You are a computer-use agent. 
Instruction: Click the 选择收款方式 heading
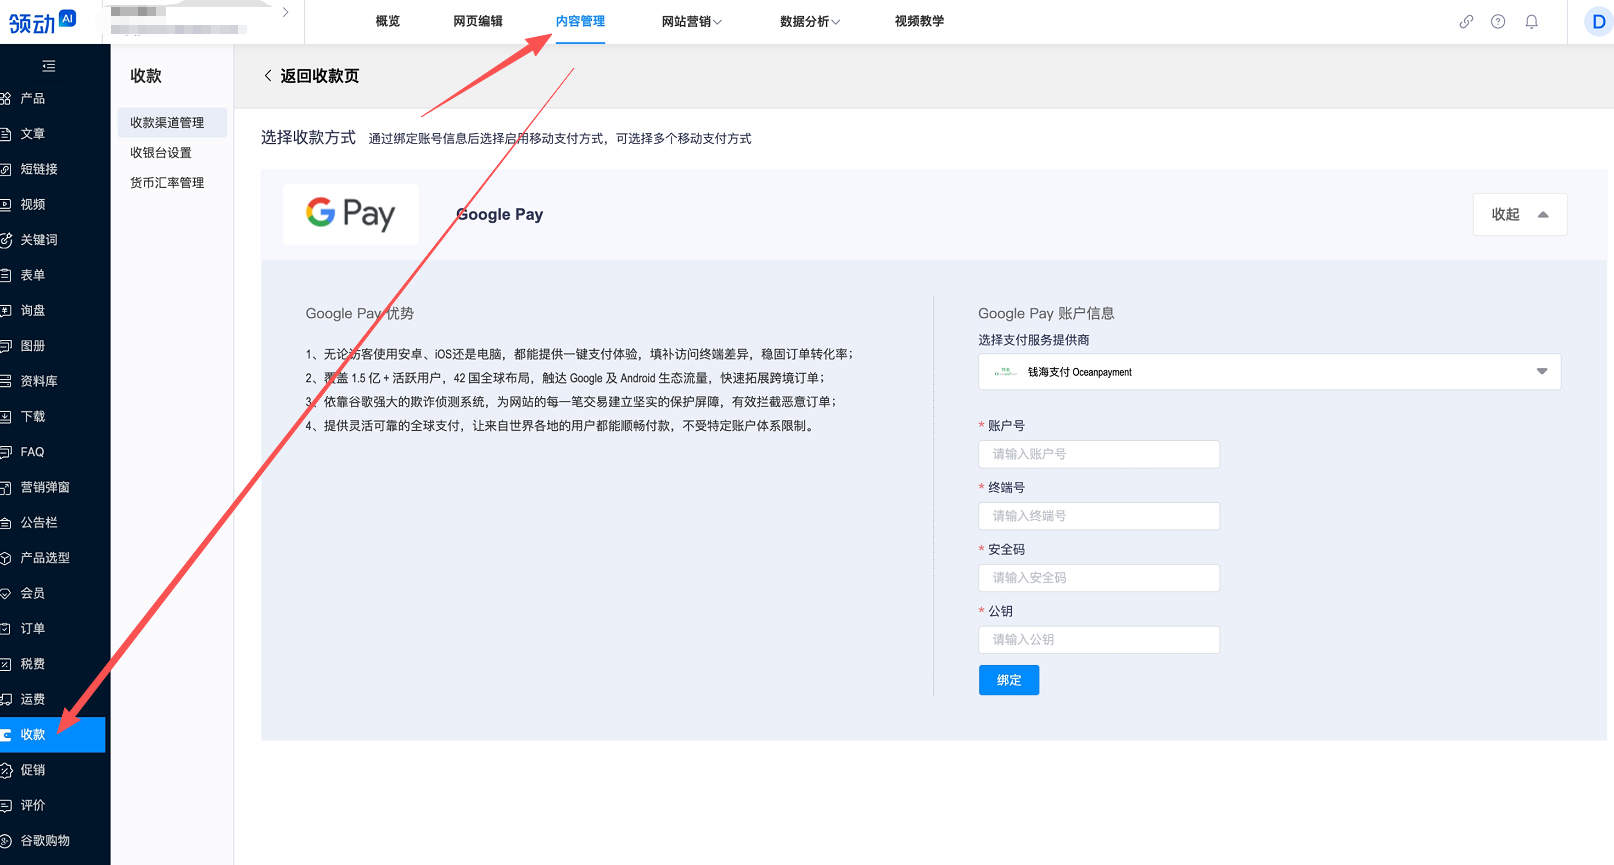coord(308,138)
